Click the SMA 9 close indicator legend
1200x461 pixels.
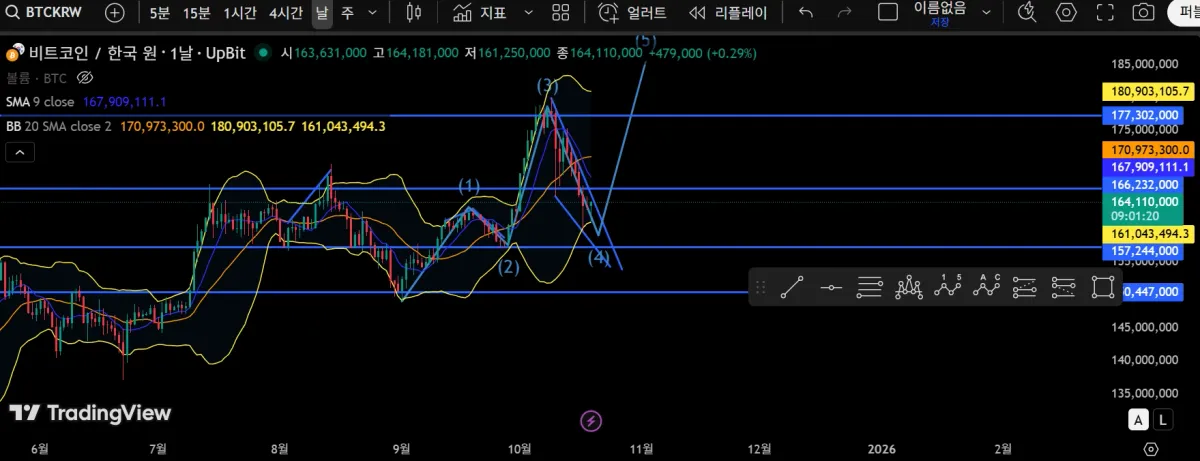(x=39, y=102)
